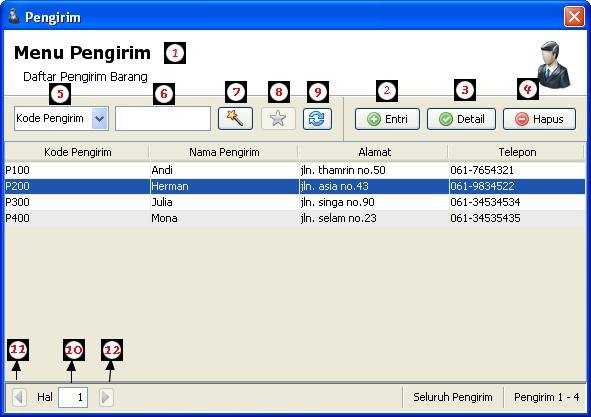Select the row for Julia
The height and width of the screenshot is (417, 591).
(x=295, y=202)
